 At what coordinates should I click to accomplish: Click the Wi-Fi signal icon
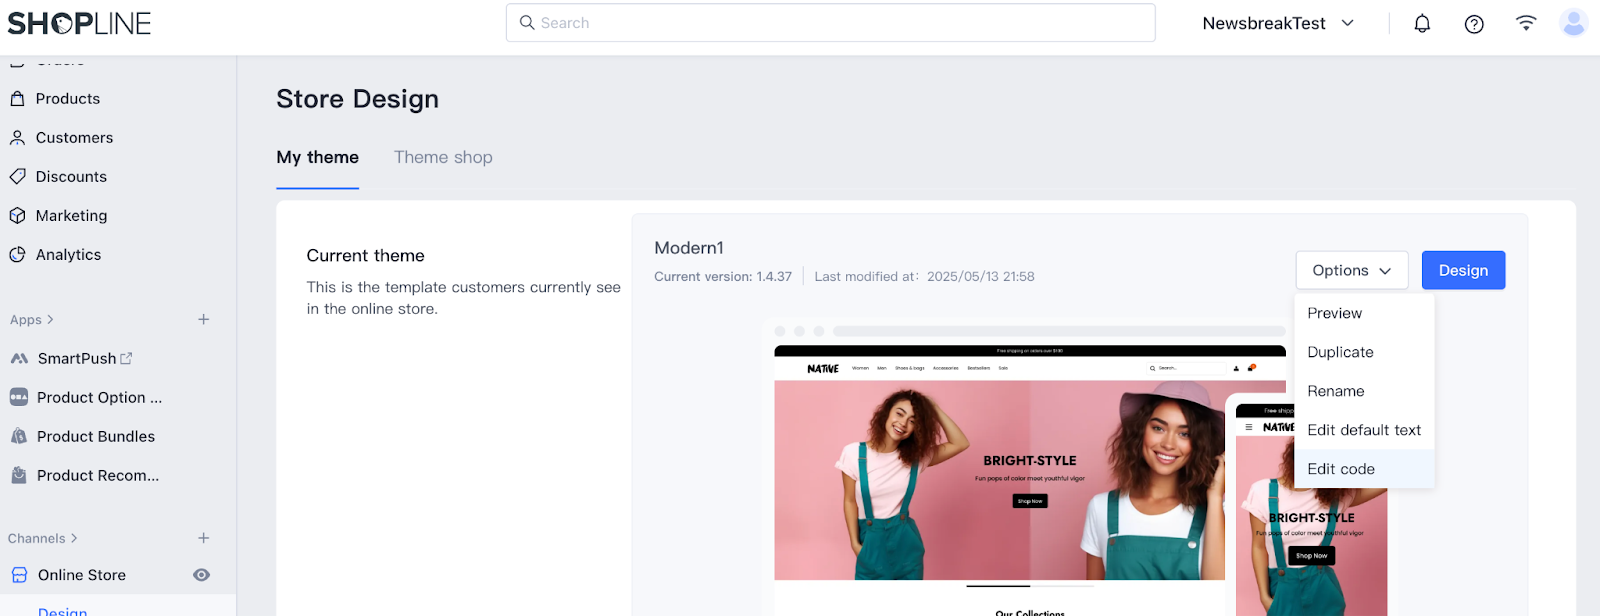point(1526,23)
